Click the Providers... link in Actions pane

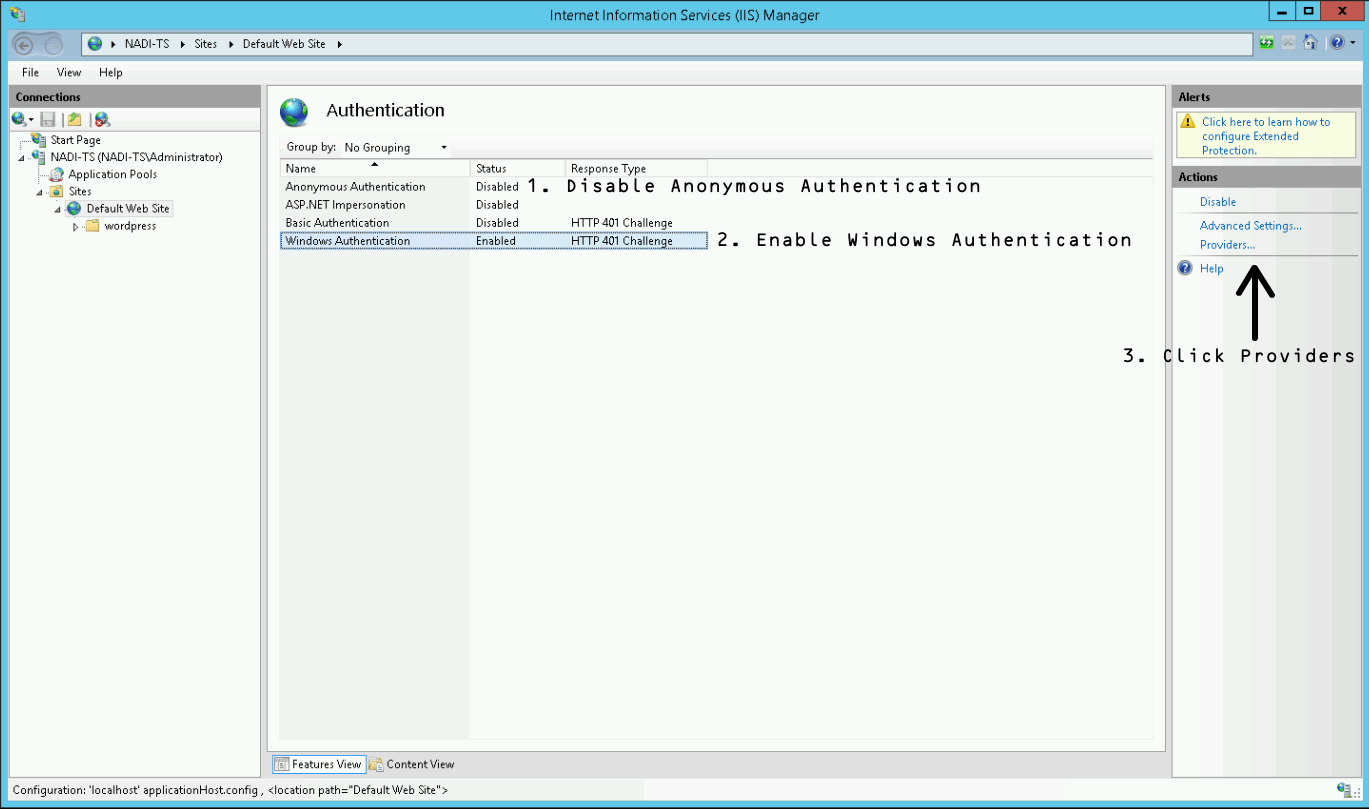coord(1227,244)
